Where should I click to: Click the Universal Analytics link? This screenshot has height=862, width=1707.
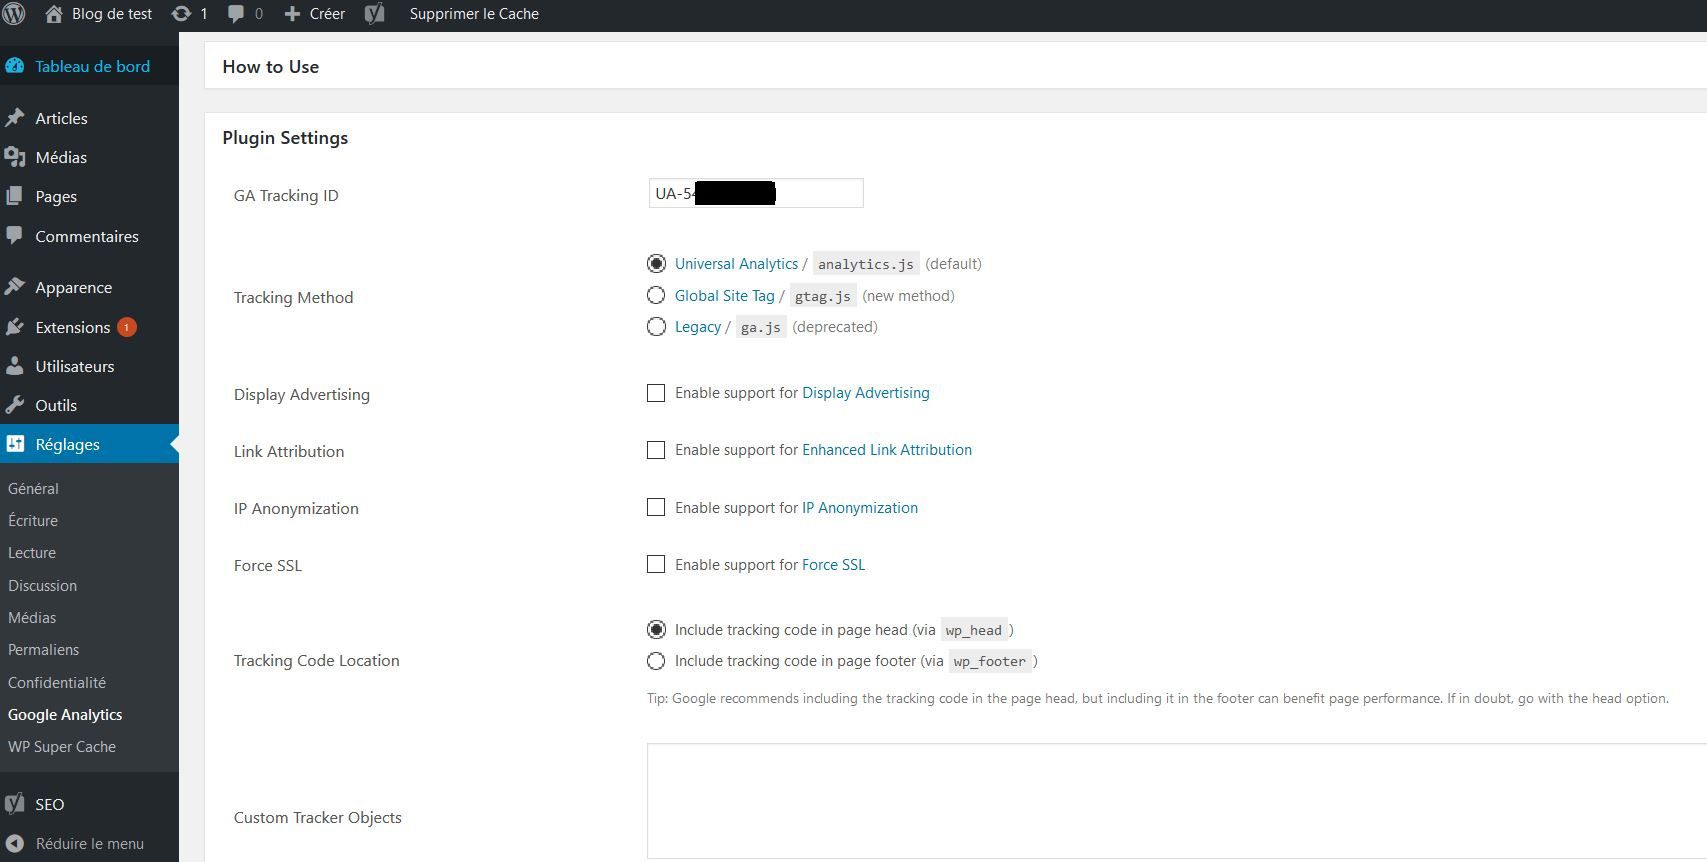point(736,264)
